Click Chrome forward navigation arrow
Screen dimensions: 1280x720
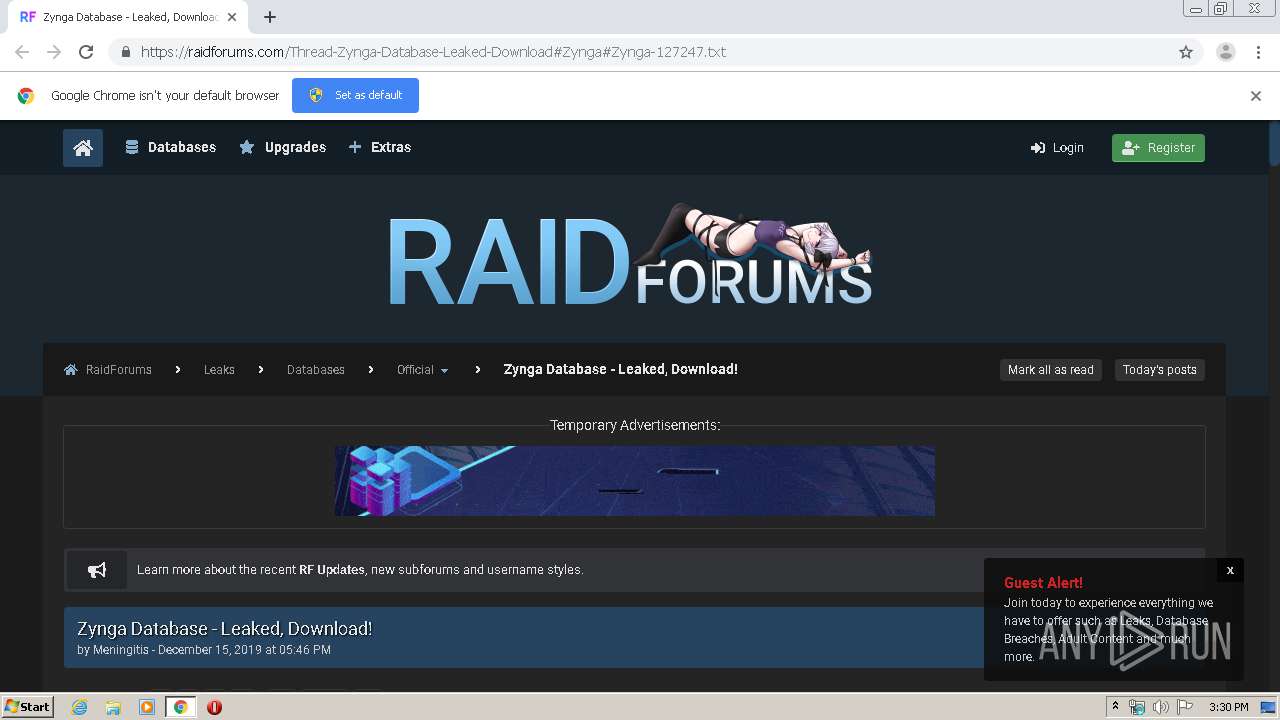pyautogui.click(x=54, y=52)
